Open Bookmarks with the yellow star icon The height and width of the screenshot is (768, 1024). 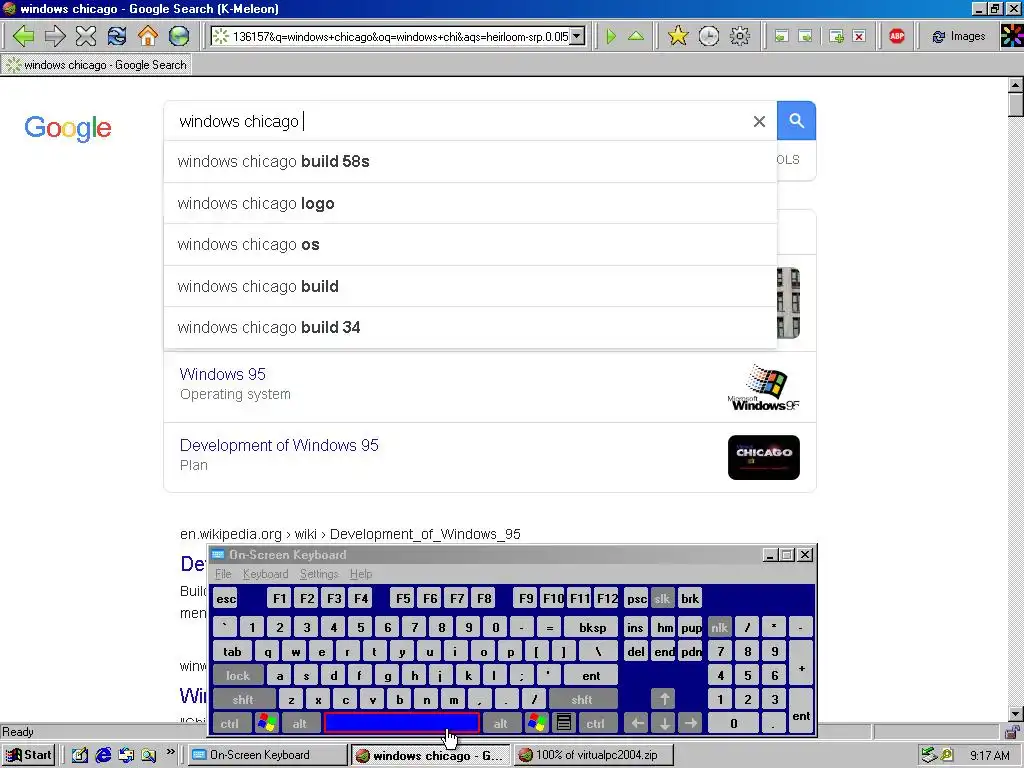678,36
